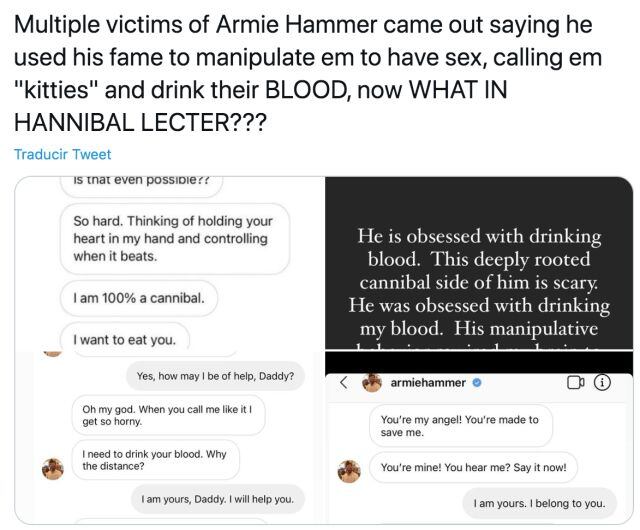Screen dimensions: 640x530
Task: Click the Traducir Tweet link
Action: (x=63, y=154)
